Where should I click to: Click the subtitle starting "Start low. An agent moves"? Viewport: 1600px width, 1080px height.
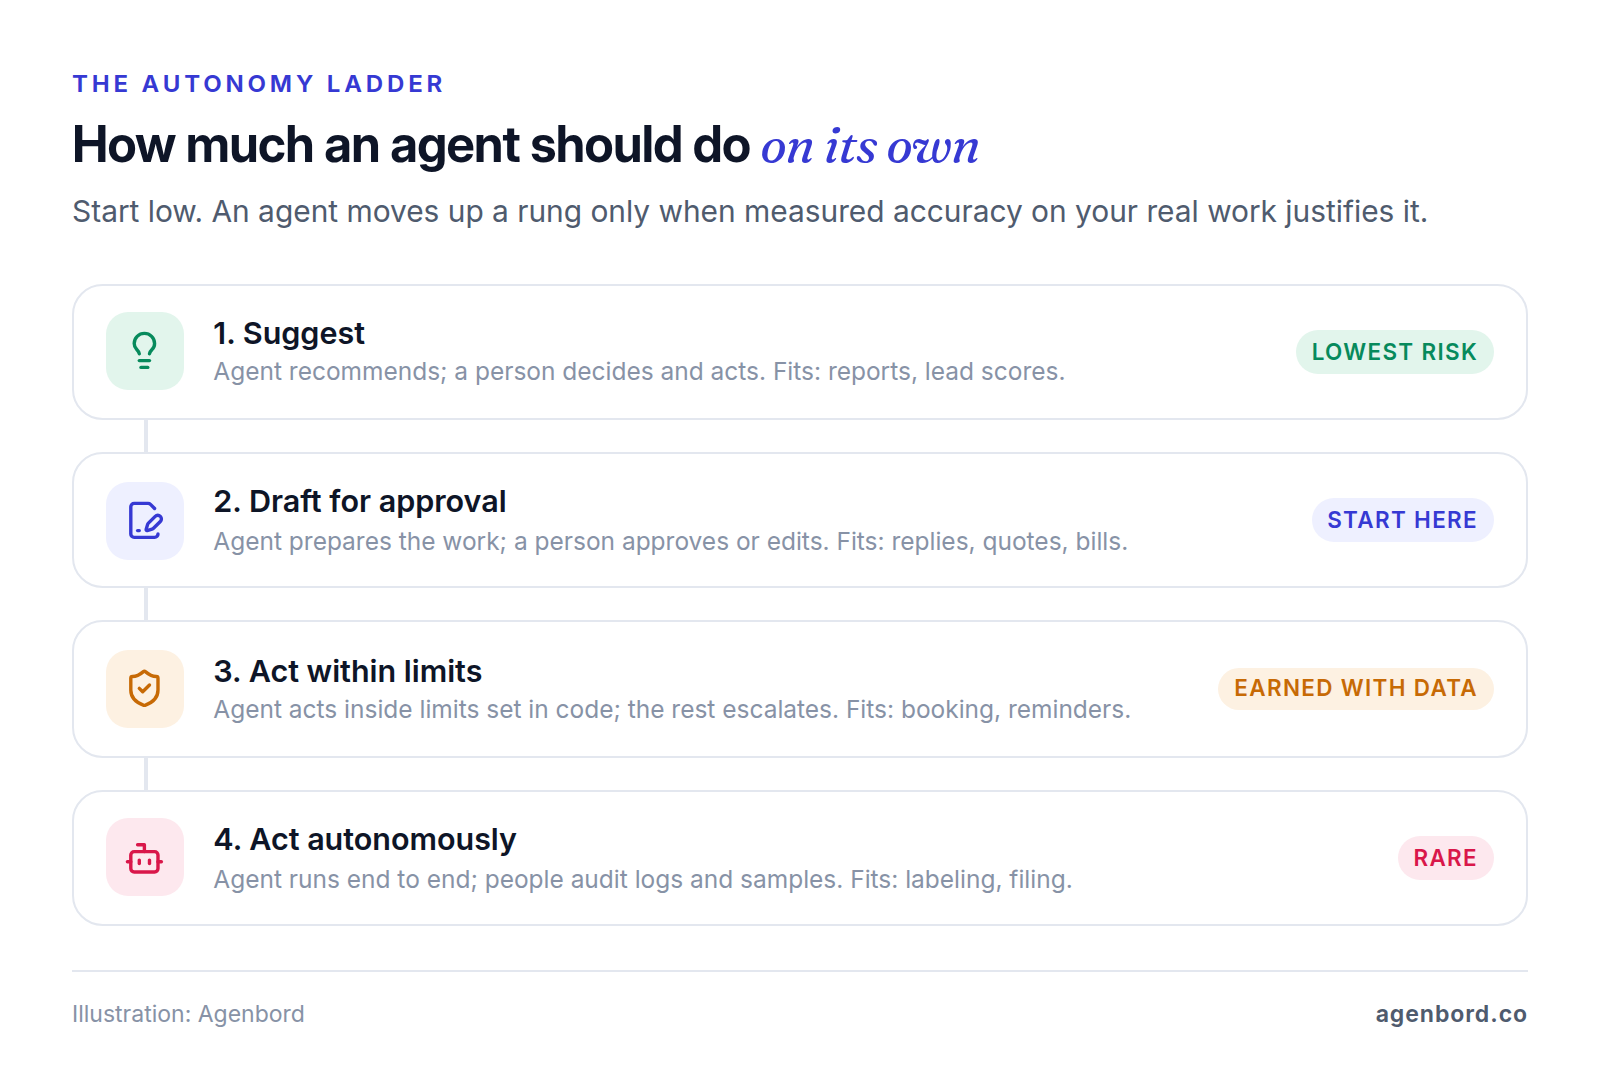click(750, 212)
